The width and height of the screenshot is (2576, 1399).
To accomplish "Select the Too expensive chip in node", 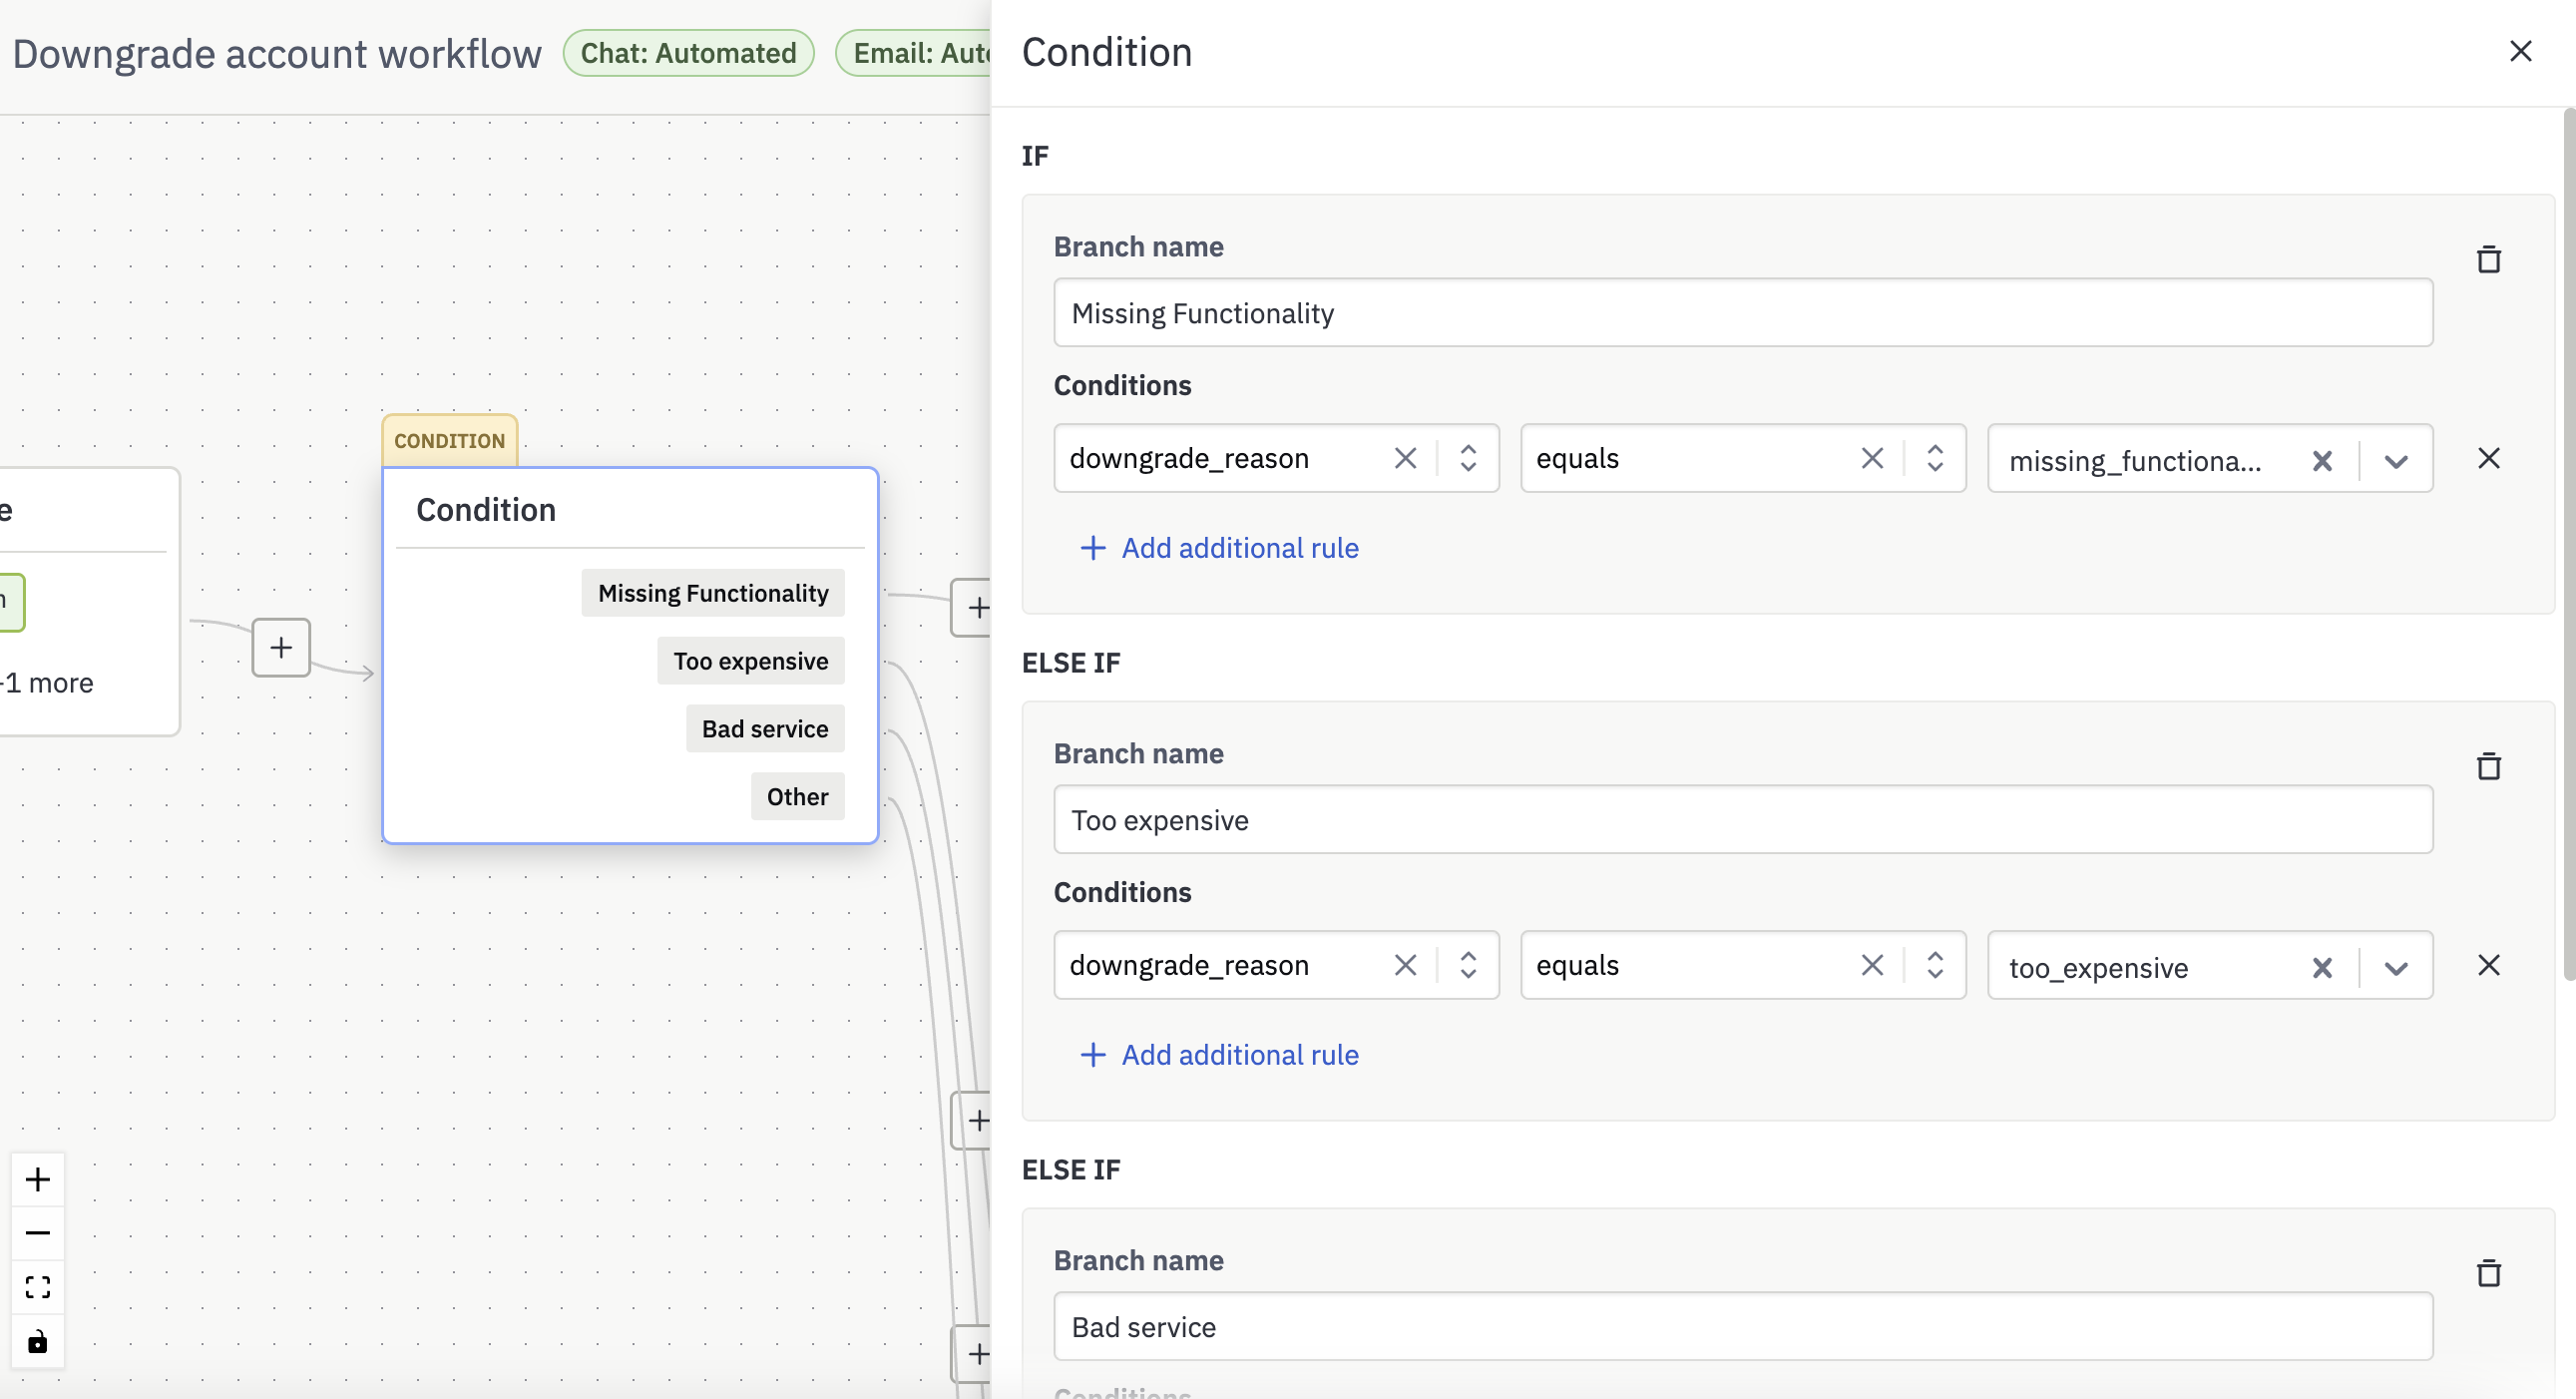I will tap(751, 661).
